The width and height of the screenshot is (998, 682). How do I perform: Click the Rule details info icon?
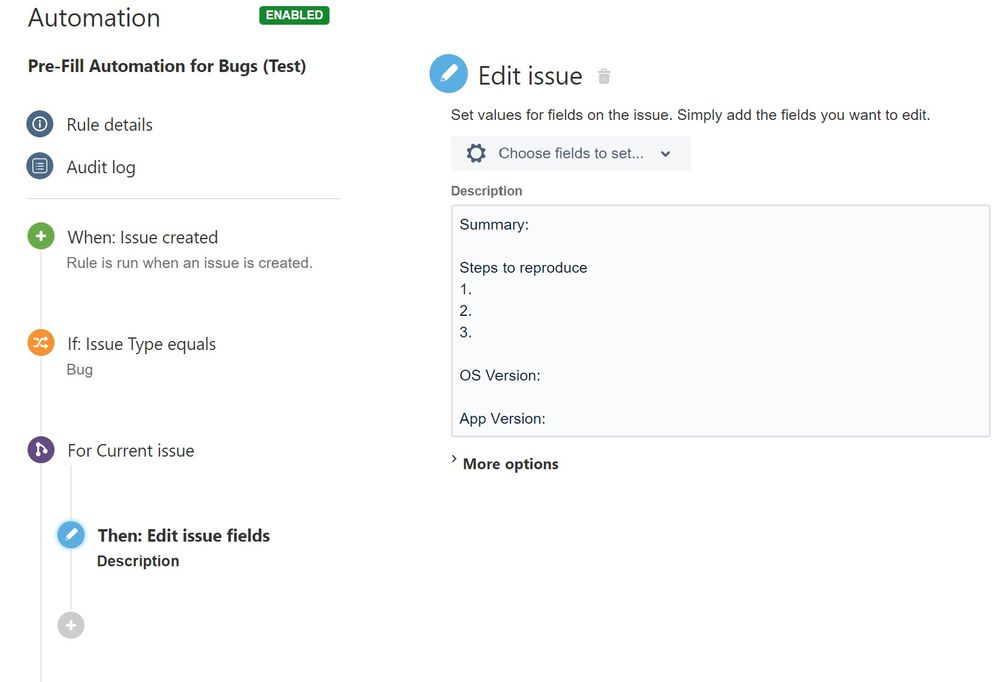tap(40, 125)
